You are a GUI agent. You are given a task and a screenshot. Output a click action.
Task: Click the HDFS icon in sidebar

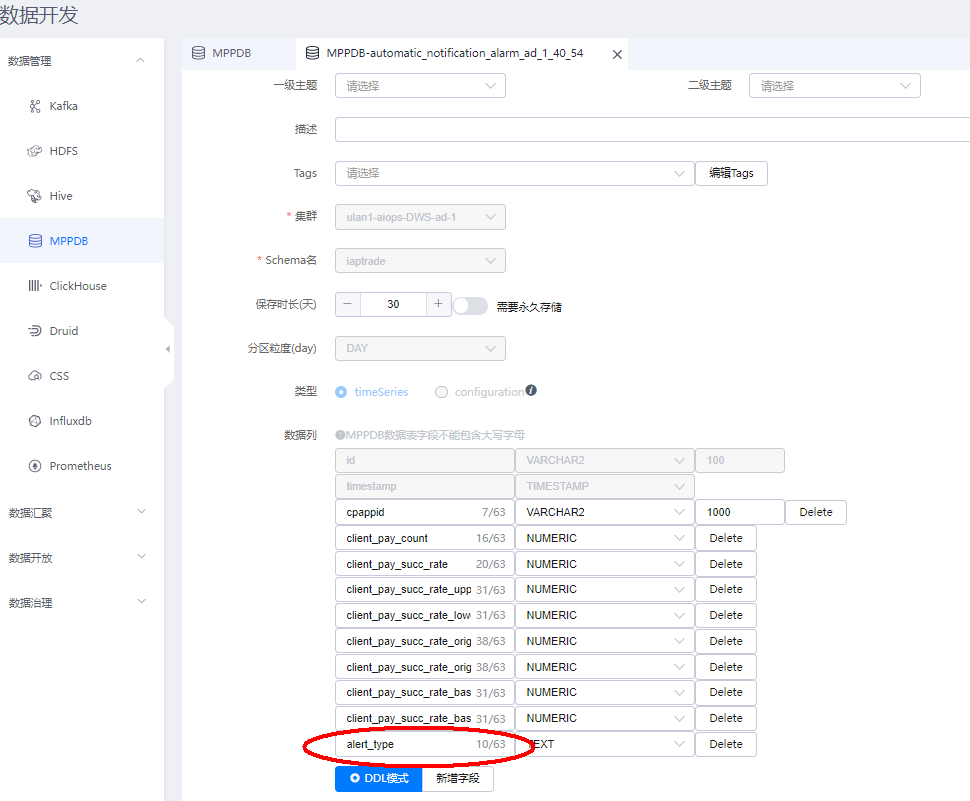point(35,151)
